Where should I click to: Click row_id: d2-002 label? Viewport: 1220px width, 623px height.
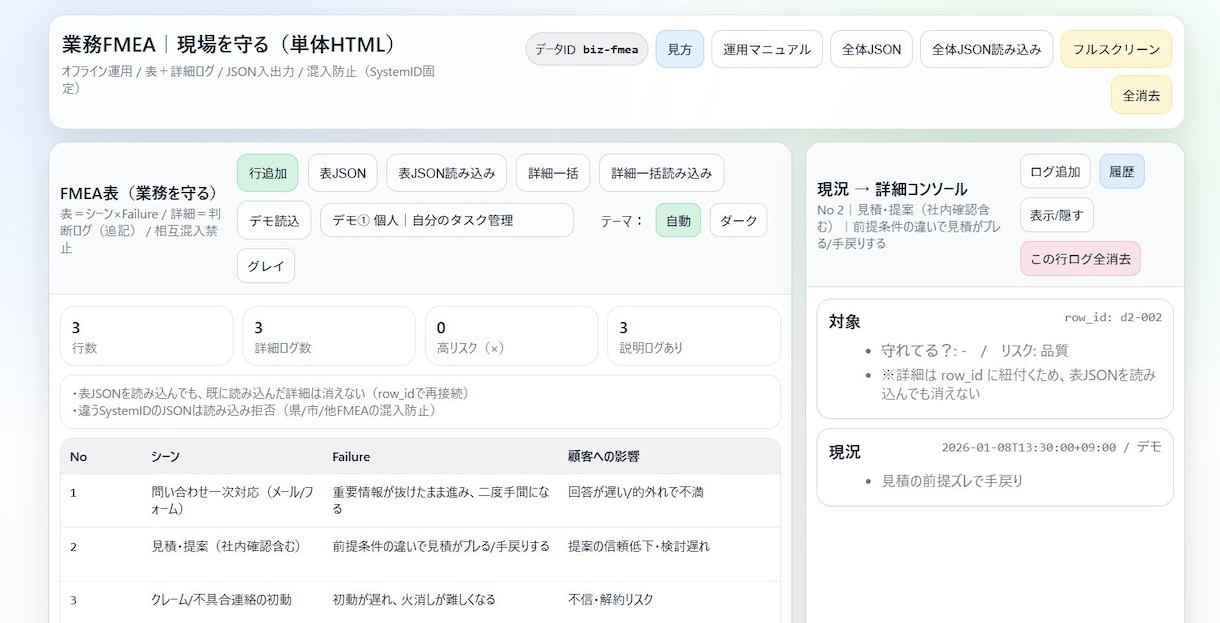1113,317
